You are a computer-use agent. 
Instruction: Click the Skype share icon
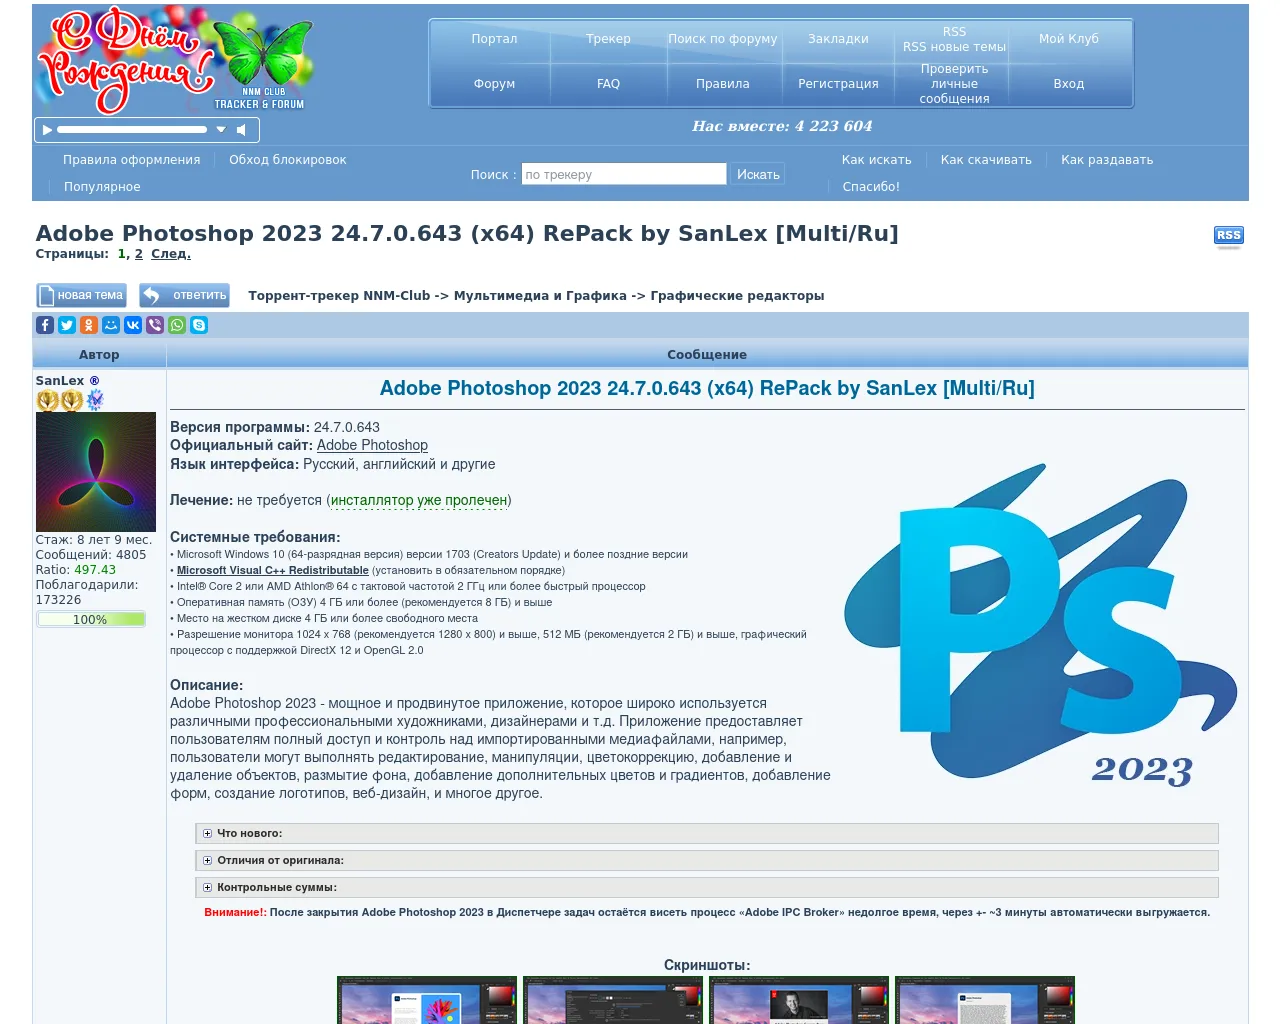coord(199,325)
